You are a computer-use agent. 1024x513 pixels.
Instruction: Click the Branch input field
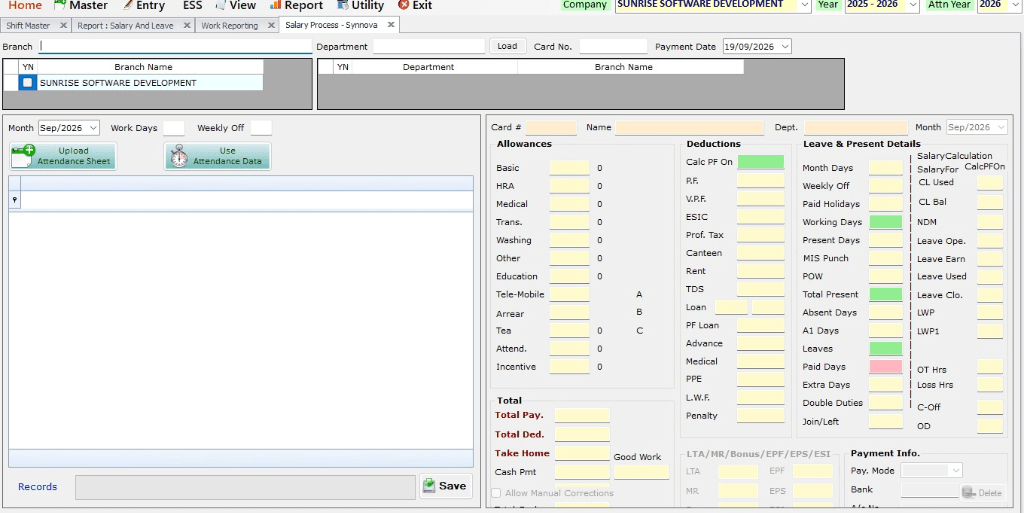[x=175, y=46]
